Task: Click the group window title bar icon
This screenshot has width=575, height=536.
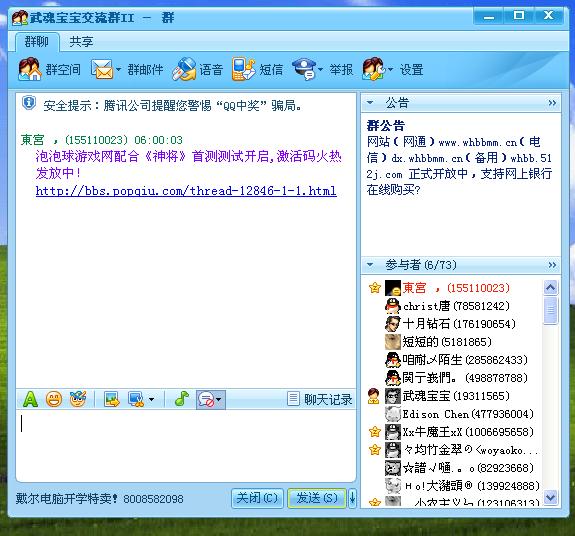Action: tap(19, 18)
